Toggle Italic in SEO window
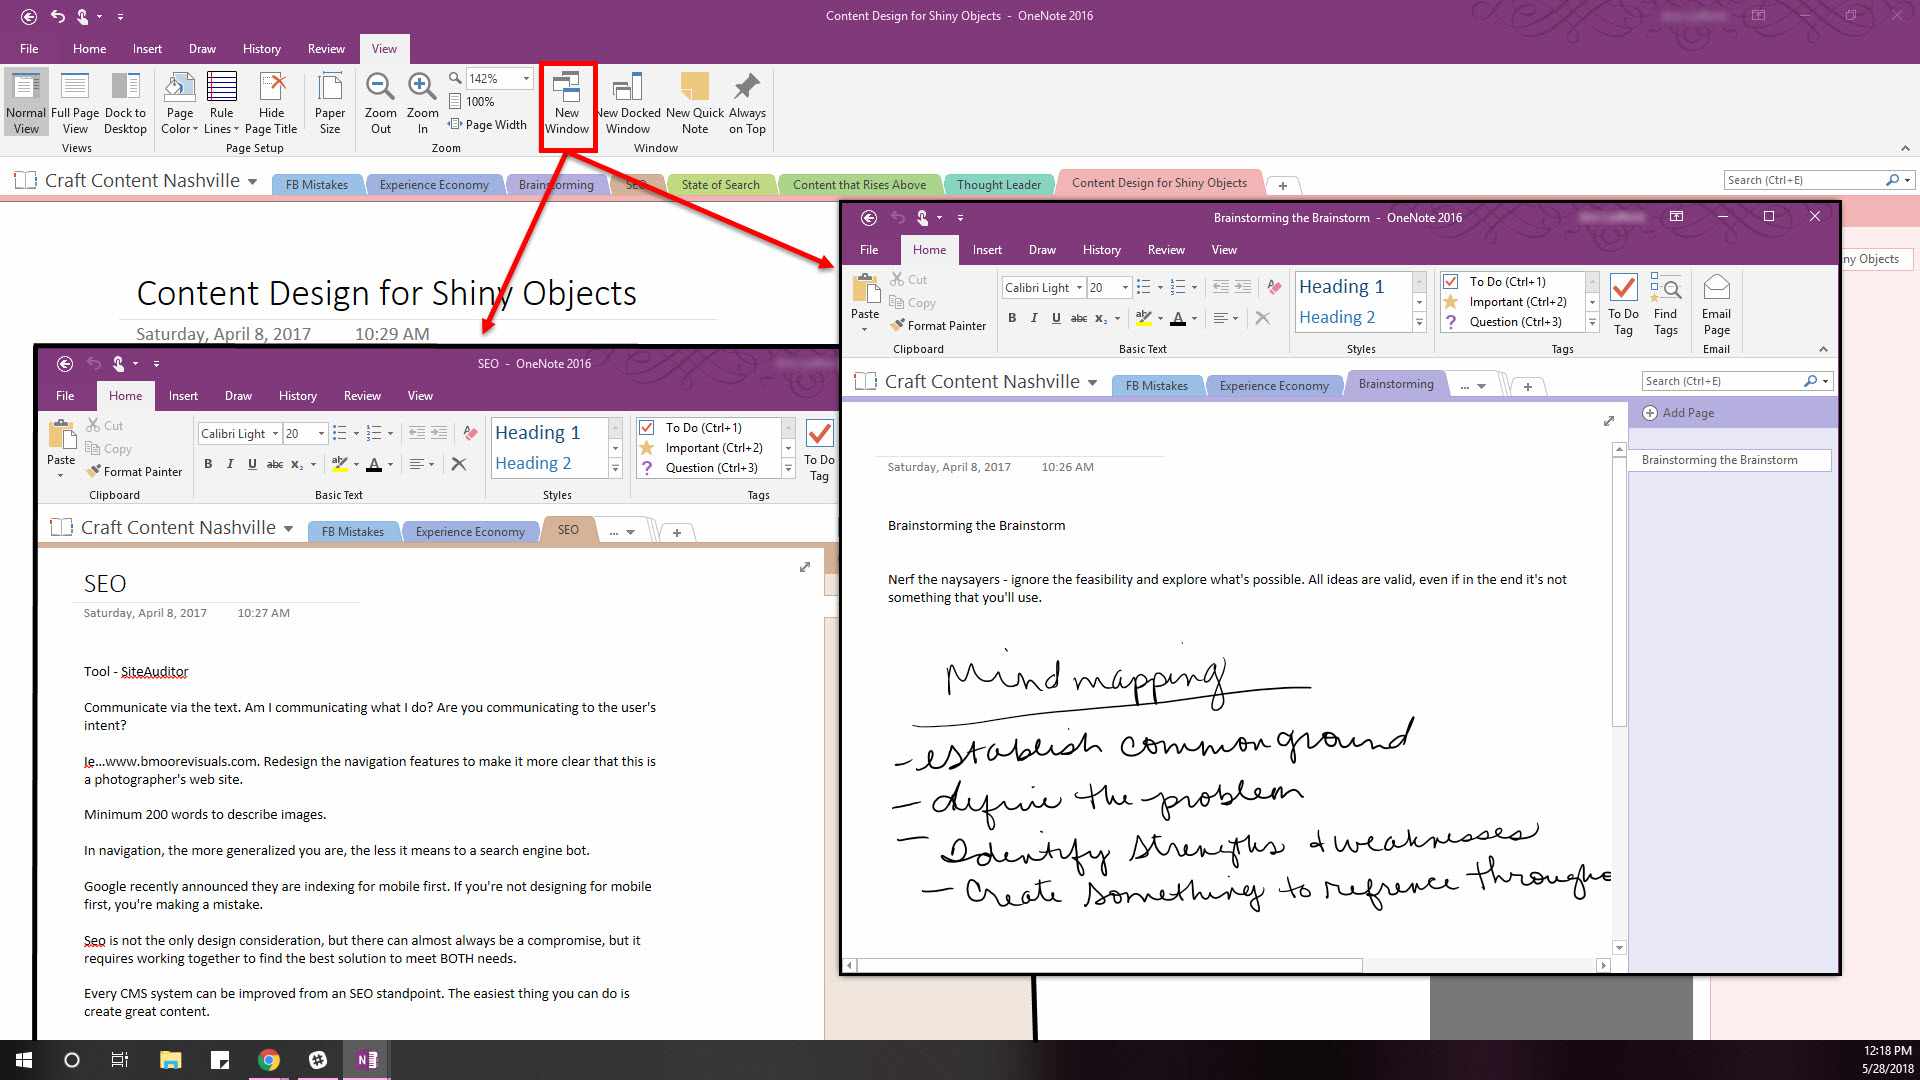 pyautogui.click(x=230, y=464)
